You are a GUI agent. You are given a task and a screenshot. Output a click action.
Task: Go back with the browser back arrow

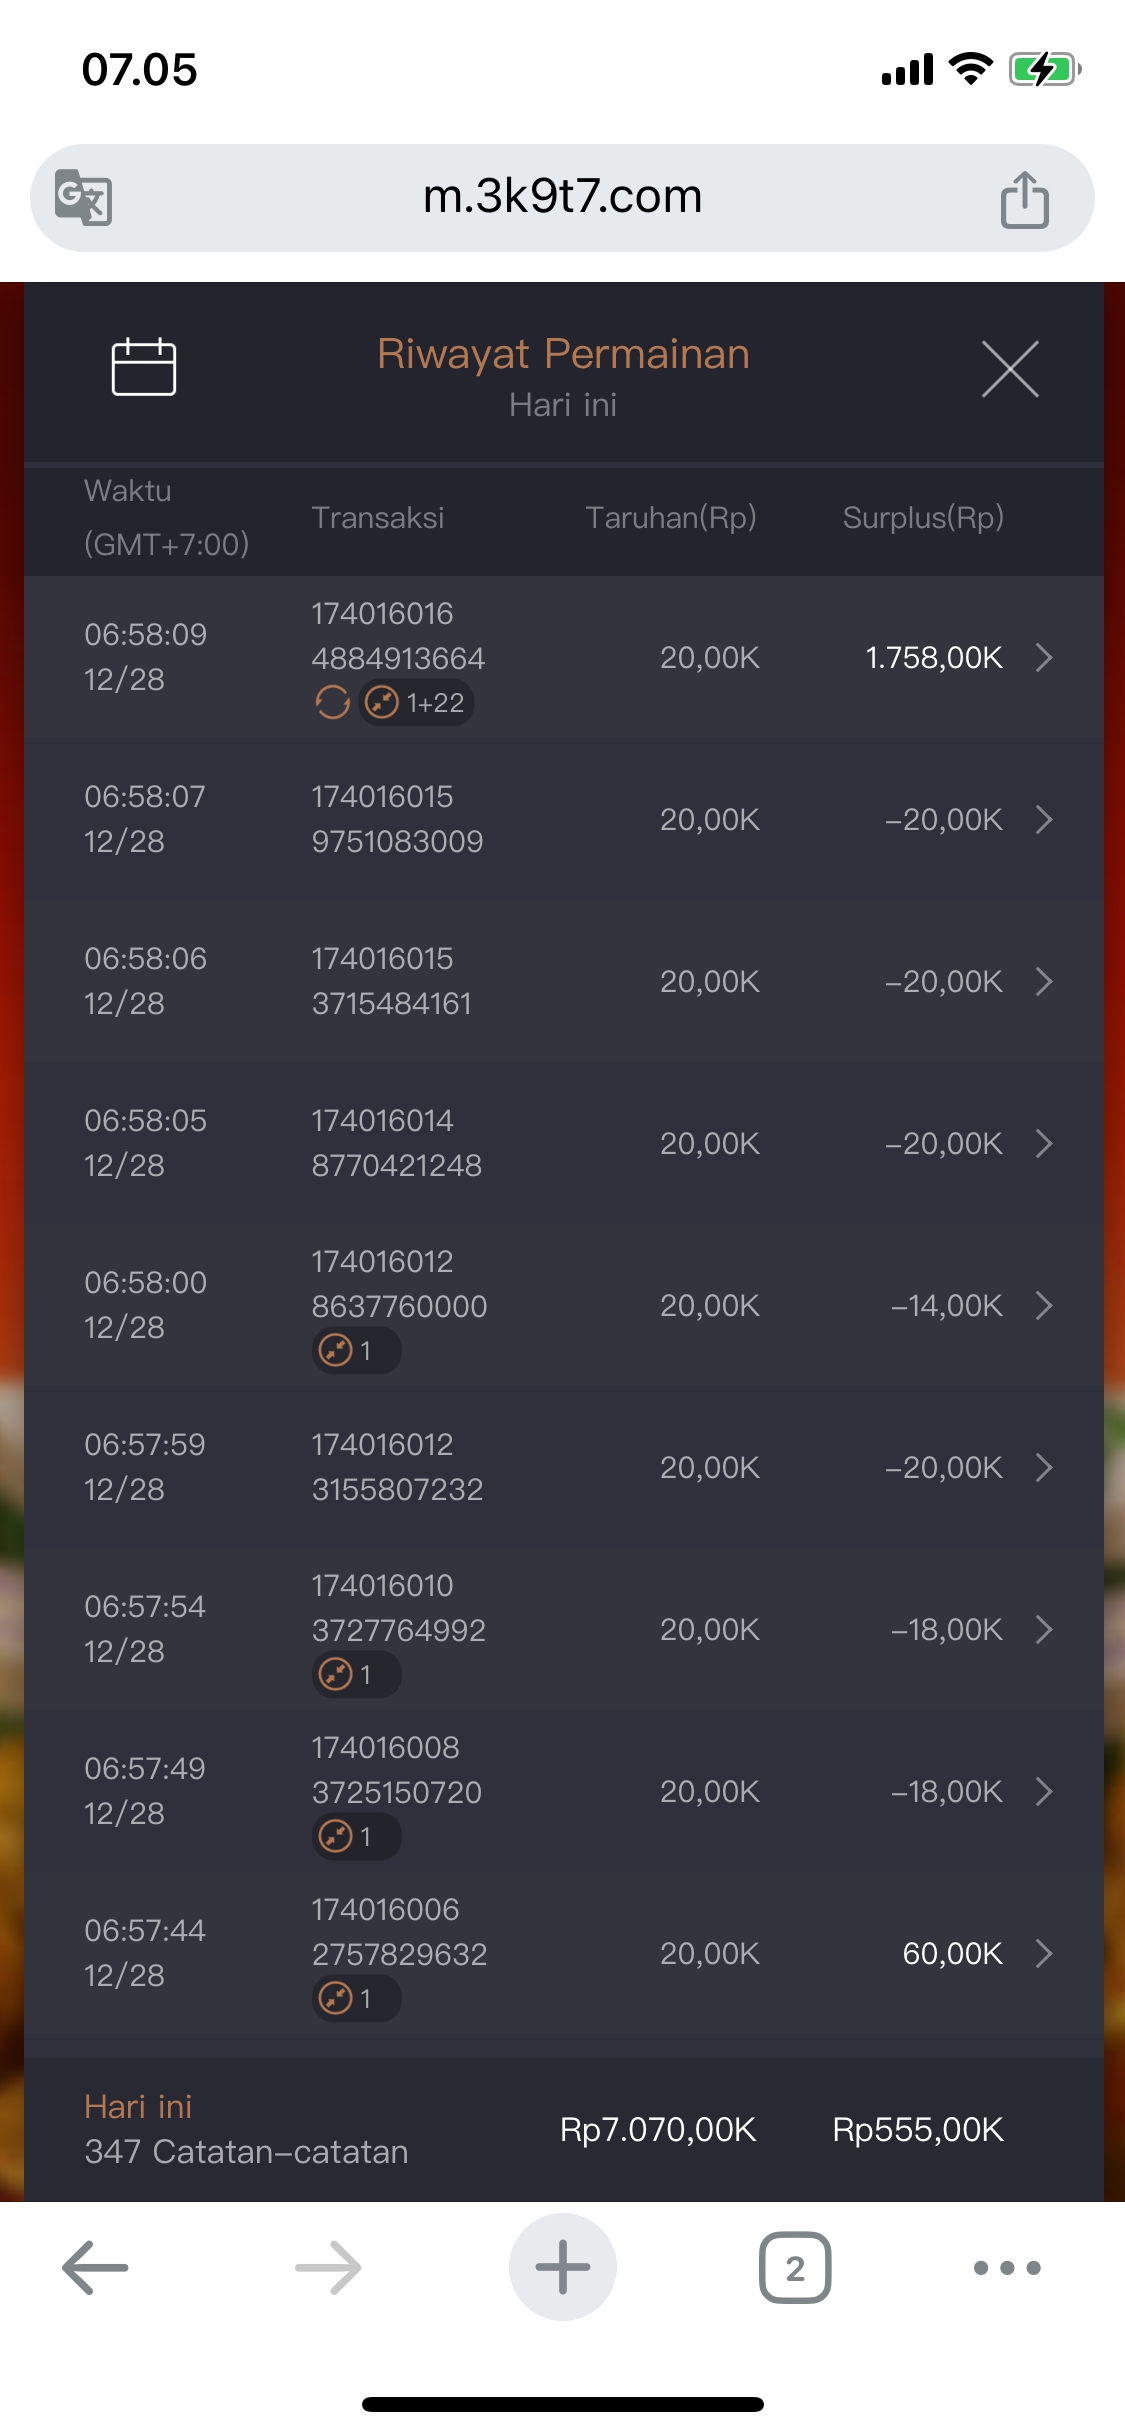pyautogui.click(x=95, y=2267)
